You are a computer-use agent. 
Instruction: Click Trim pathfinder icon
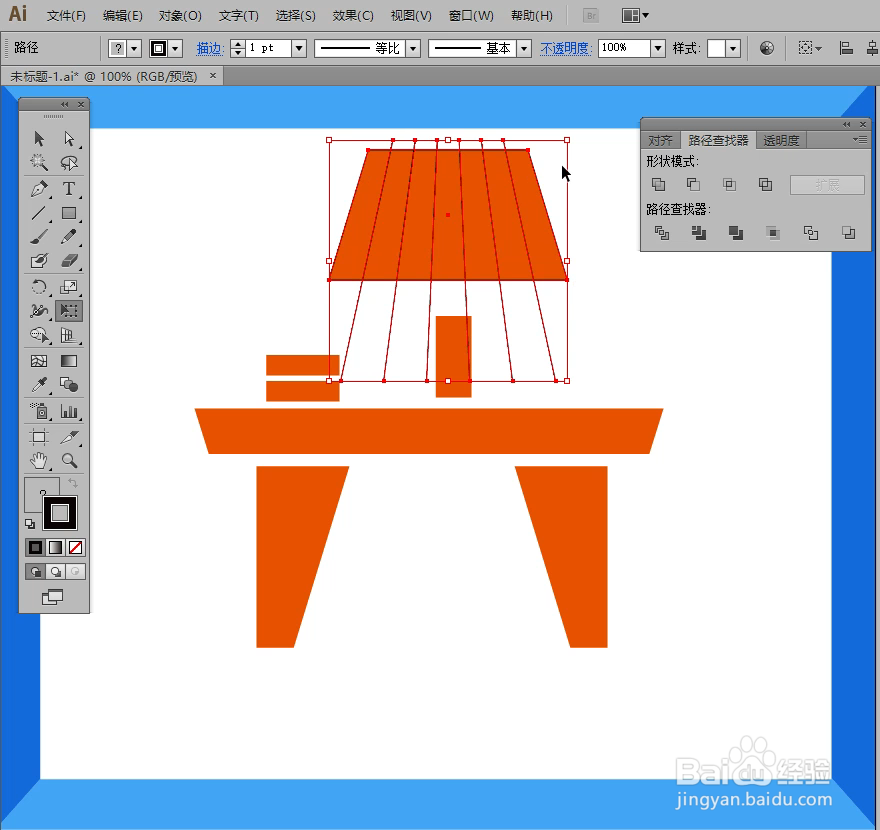(699, 233)
